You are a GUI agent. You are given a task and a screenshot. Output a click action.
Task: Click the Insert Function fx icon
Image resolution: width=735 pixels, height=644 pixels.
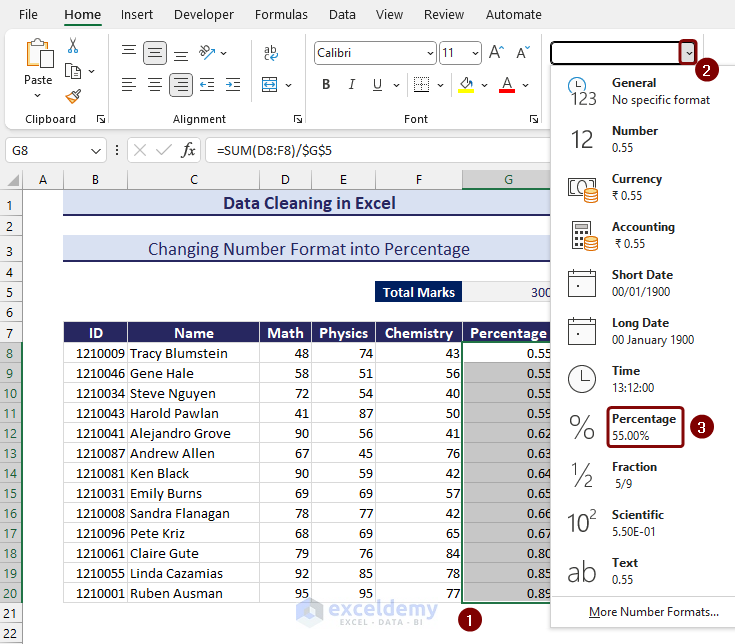pyautogui.click(x=188, y=150)
